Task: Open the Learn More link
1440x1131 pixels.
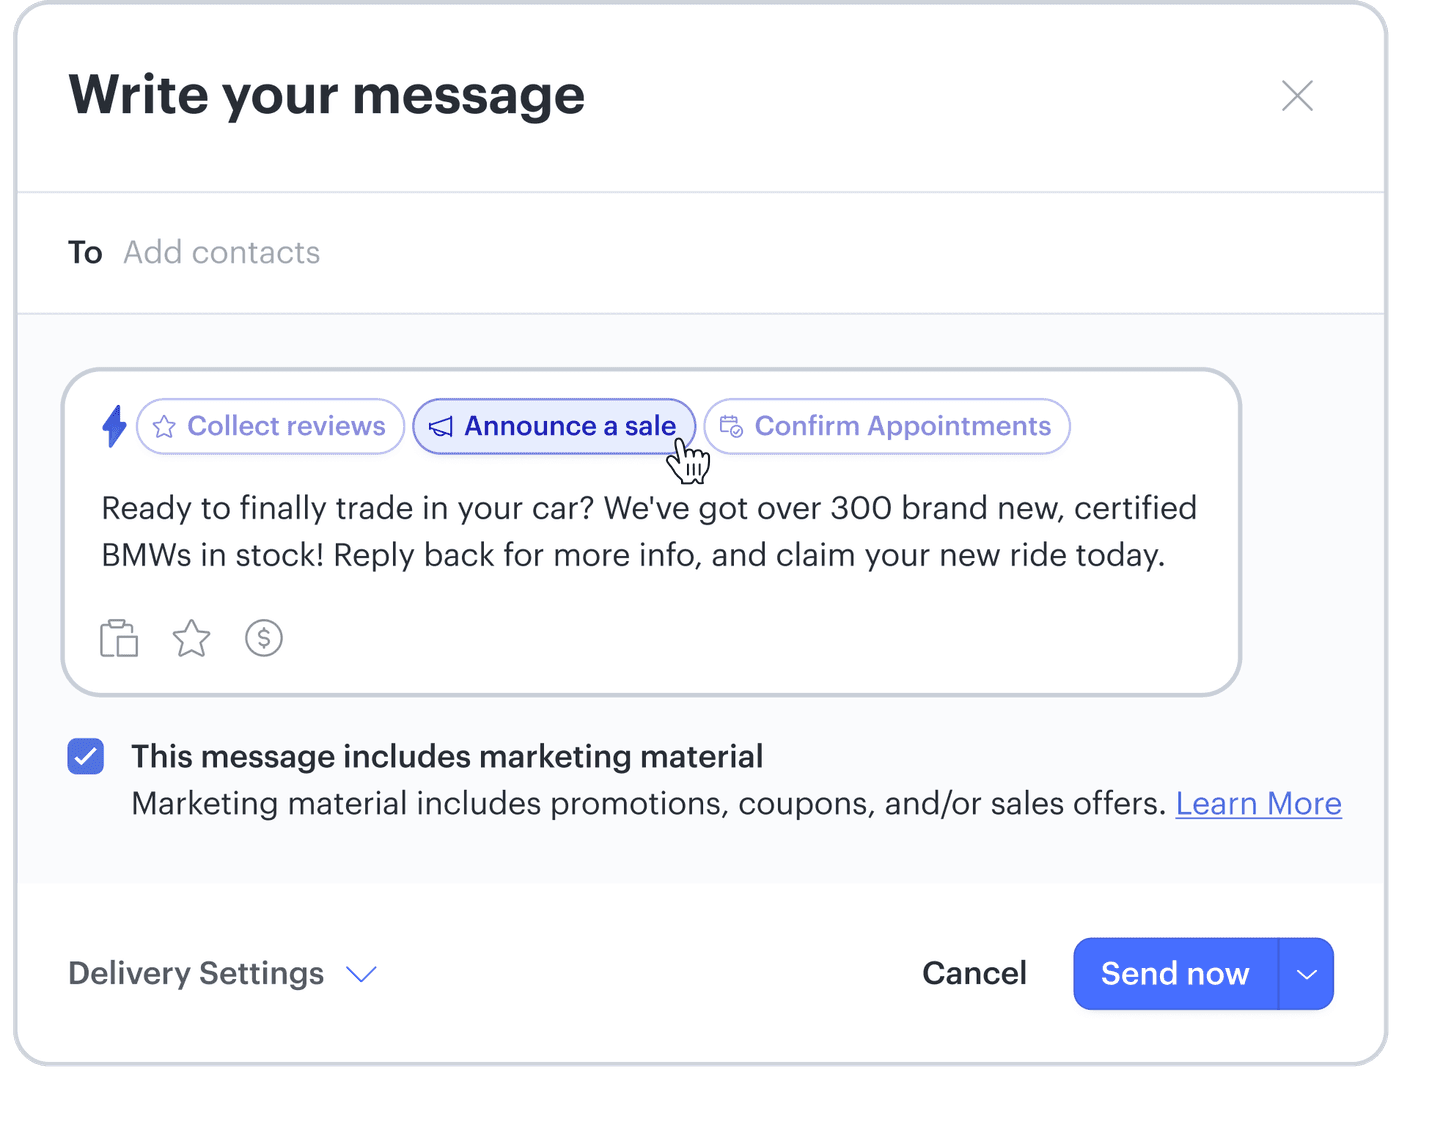Action: click(x=1258, y=804)
